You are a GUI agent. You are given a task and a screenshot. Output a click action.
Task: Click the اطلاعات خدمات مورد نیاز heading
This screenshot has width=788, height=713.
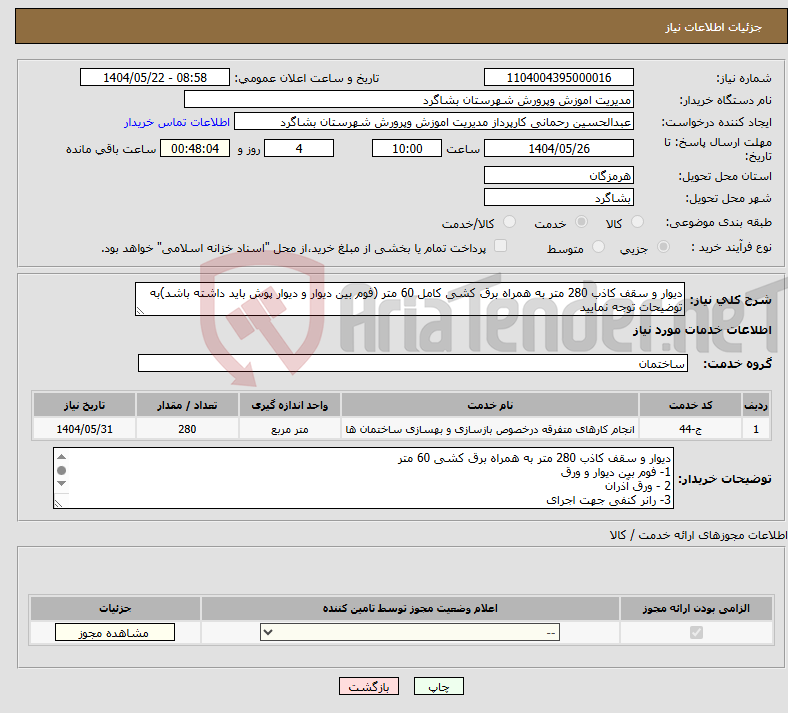click(x=702, y=330)
